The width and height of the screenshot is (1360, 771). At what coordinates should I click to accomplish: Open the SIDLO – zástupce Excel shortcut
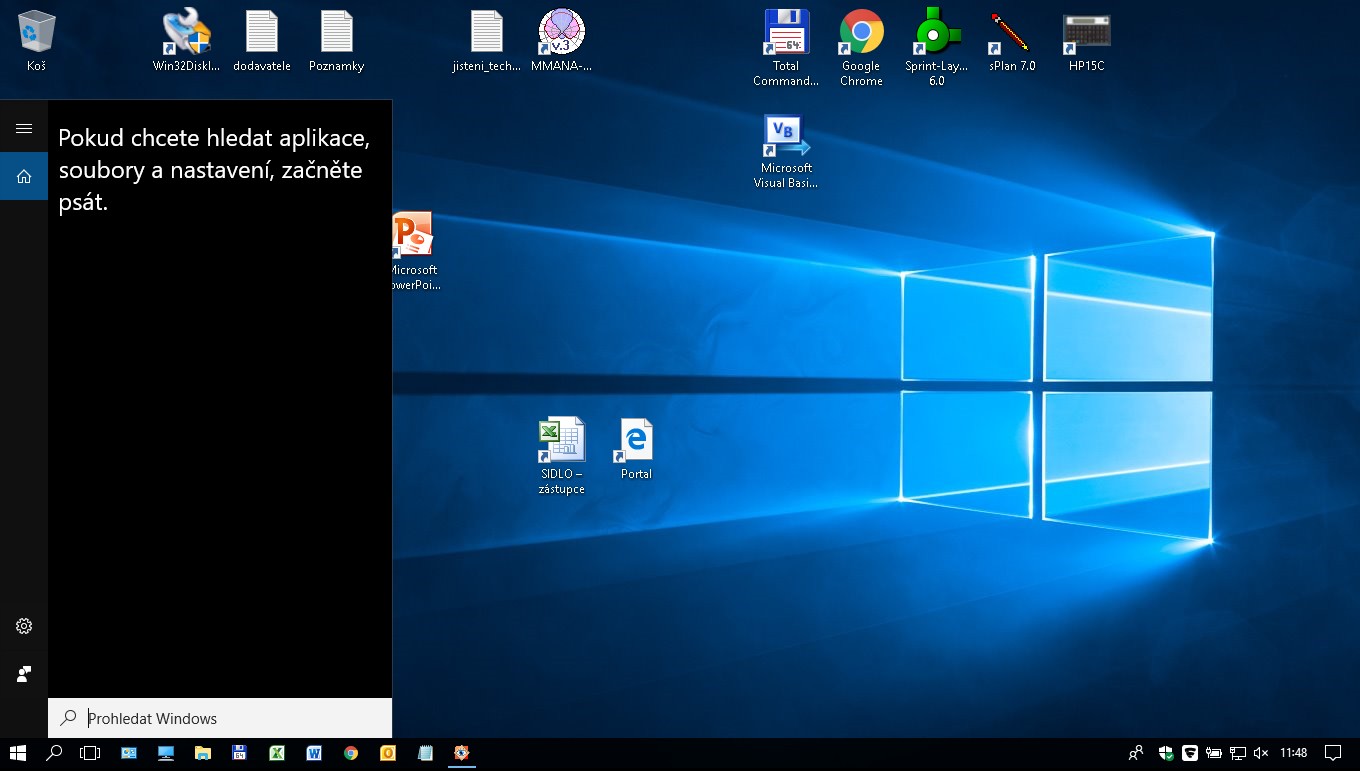561,443
